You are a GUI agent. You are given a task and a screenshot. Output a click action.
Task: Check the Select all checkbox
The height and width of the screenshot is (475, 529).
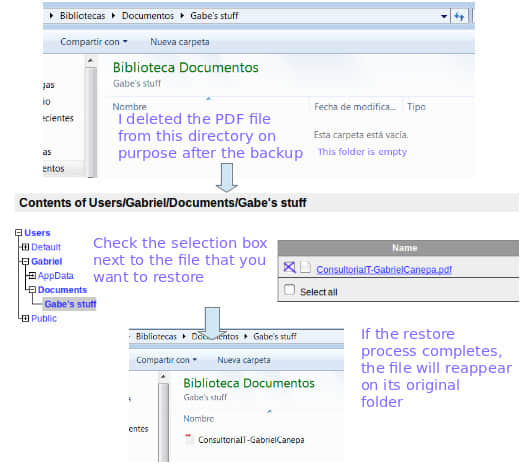click(289, 290)
